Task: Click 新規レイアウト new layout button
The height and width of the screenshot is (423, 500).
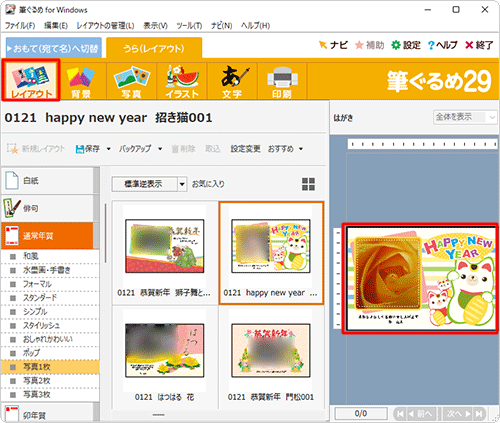Action: [36, 149]
